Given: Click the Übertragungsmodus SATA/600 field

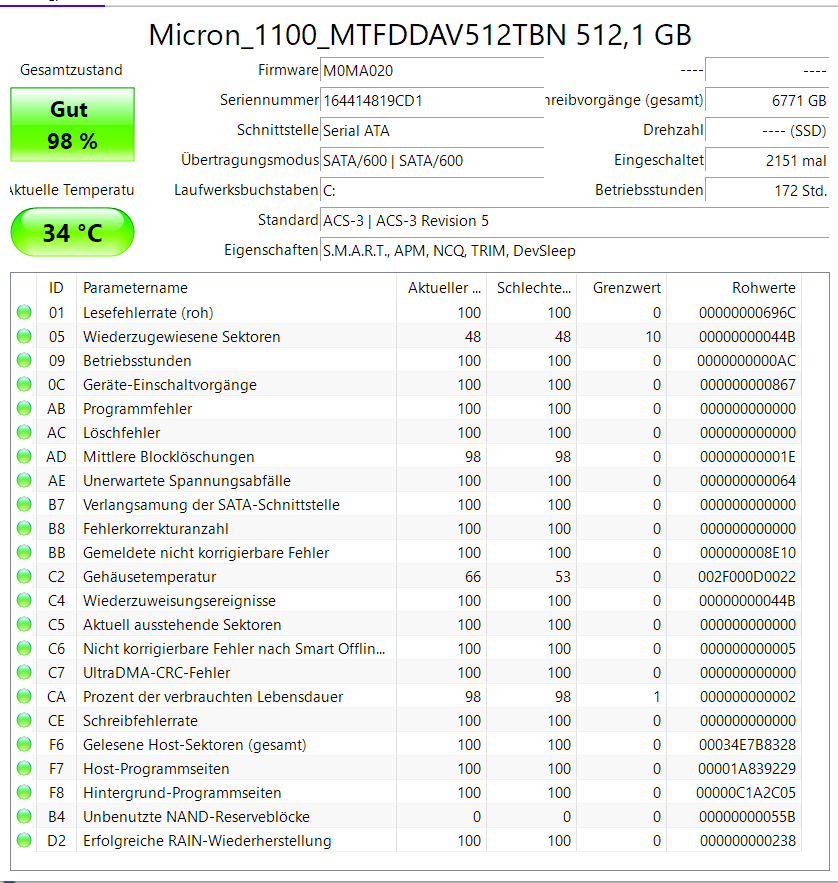Looking at the screenshot, I should pos(432,160).
